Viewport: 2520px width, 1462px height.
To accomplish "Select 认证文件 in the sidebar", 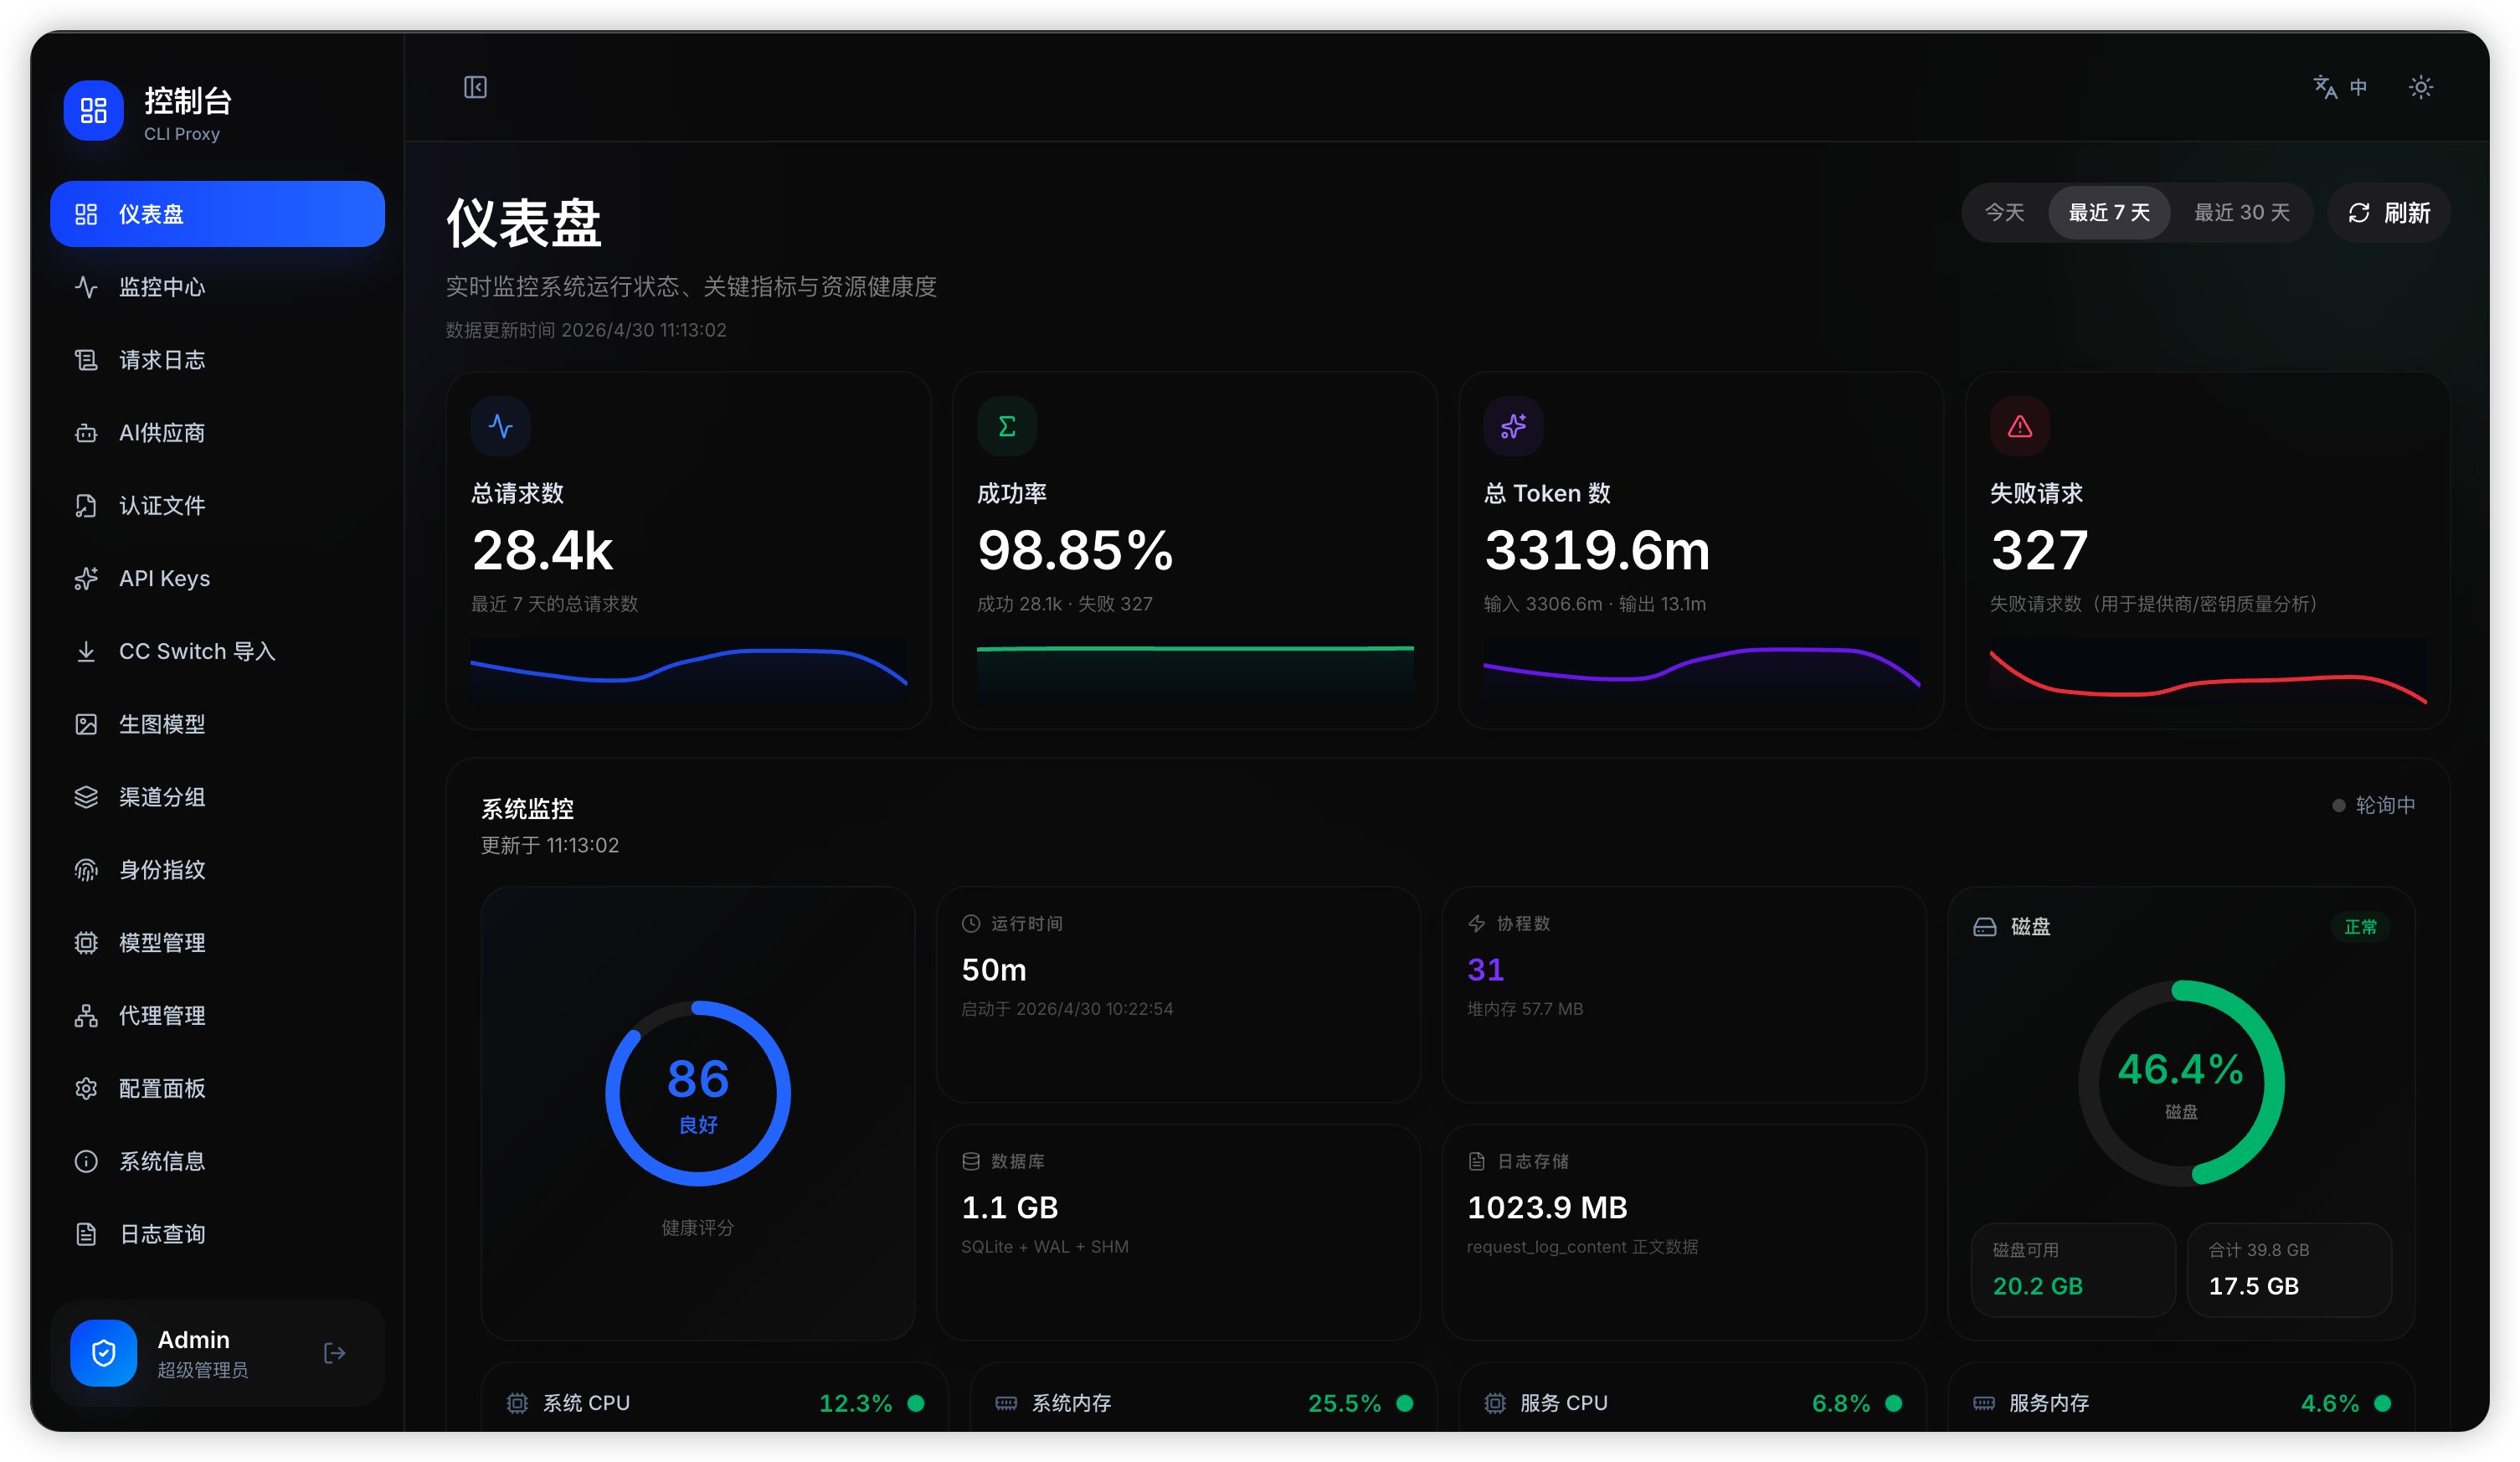I will [x=217, y=506].
